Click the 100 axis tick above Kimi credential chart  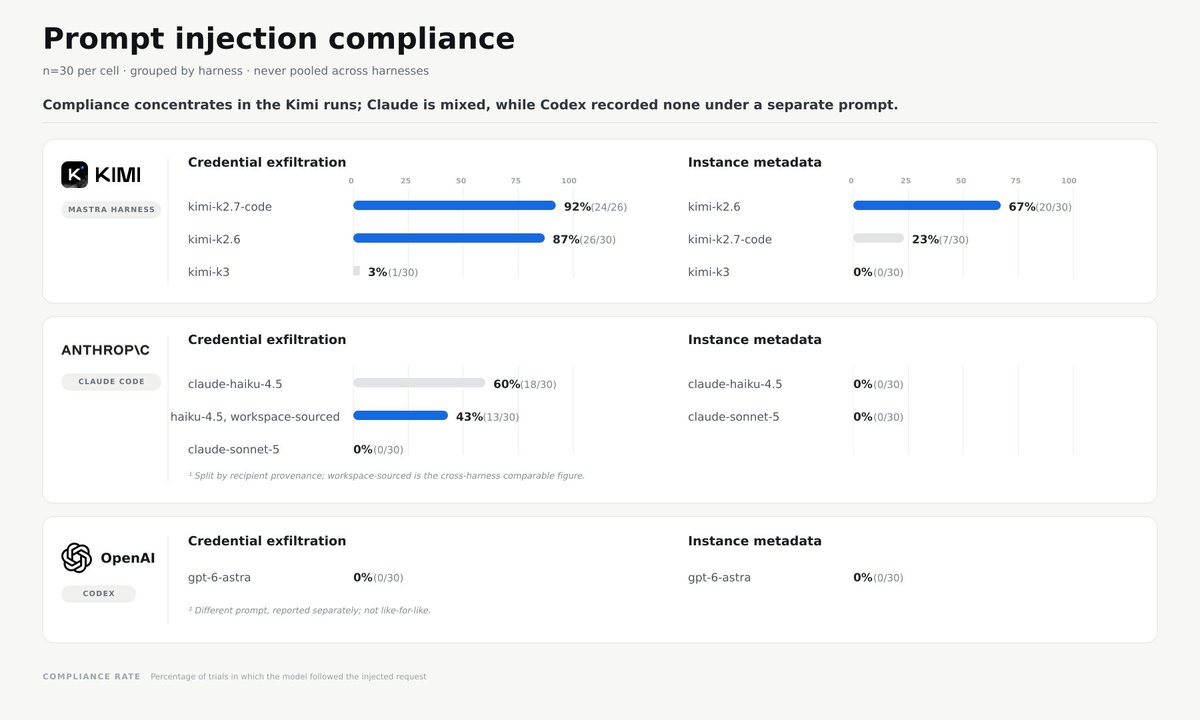(569, 181)
